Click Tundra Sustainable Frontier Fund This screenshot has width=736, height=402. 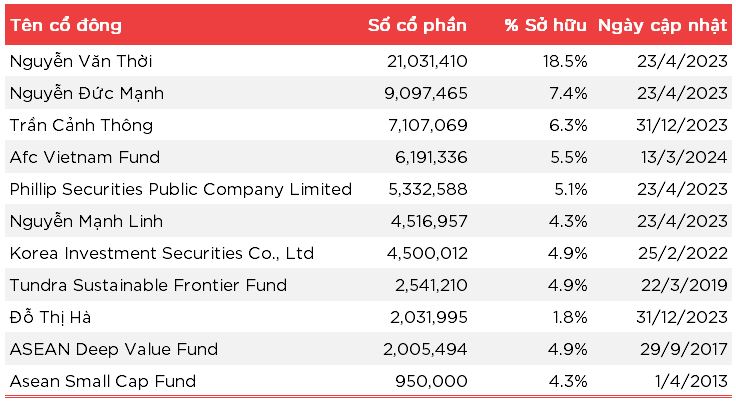pyautogui.click(x=148, y=285)
